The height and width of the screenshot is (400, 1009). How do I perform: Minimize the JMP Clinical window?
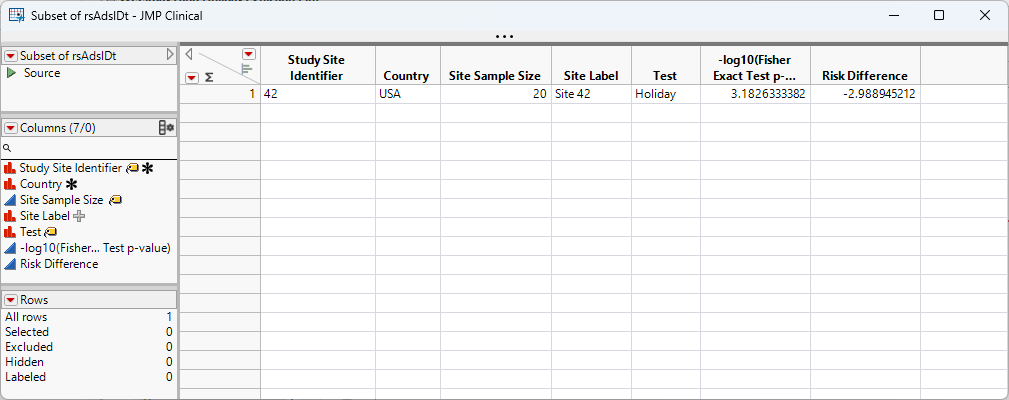893,15
